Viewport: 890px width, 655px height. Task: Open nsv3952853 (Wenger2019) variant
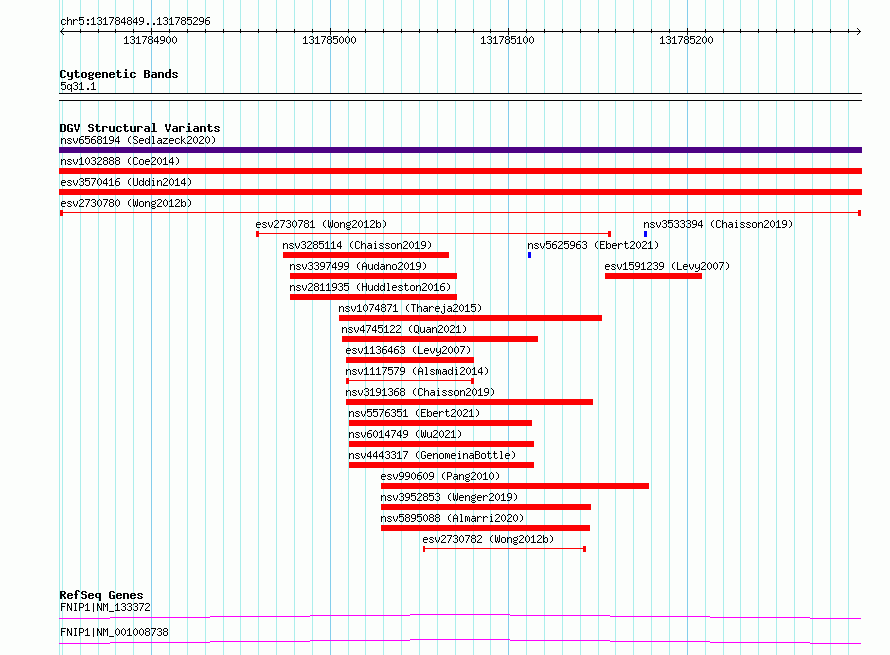(x=450, y=497)
